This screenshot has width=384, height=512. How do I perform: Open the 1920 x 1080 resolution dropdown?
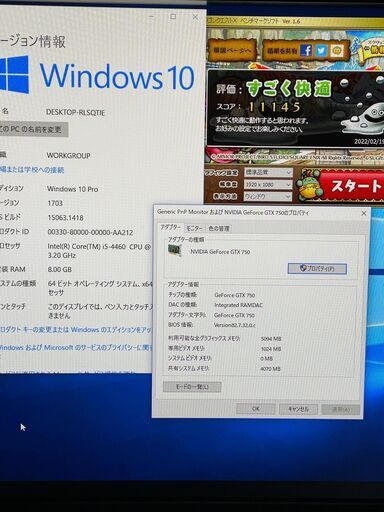[268, 184]
